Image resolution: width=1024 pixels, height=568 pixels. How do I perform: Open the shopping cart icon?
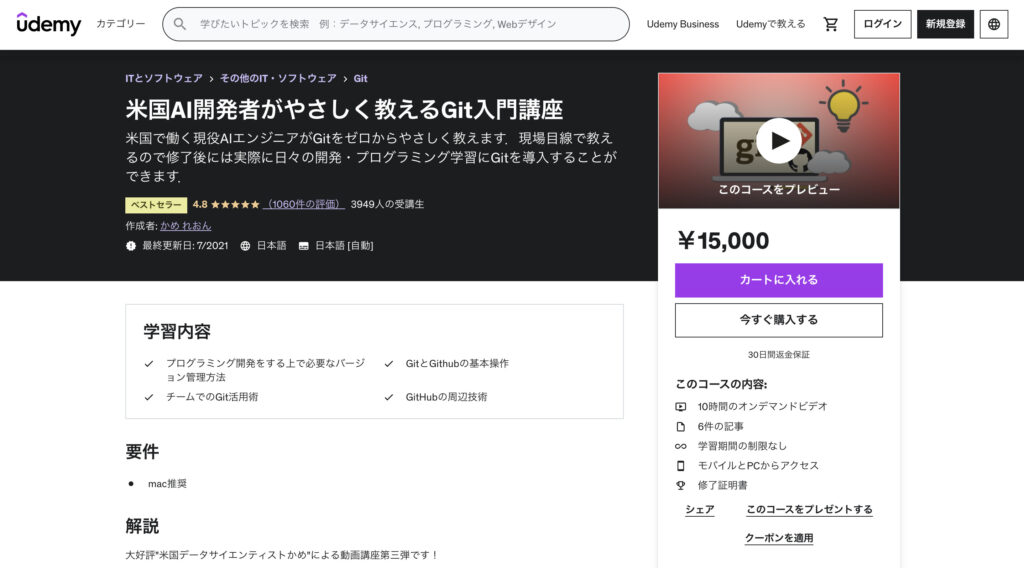click(831, 24)
